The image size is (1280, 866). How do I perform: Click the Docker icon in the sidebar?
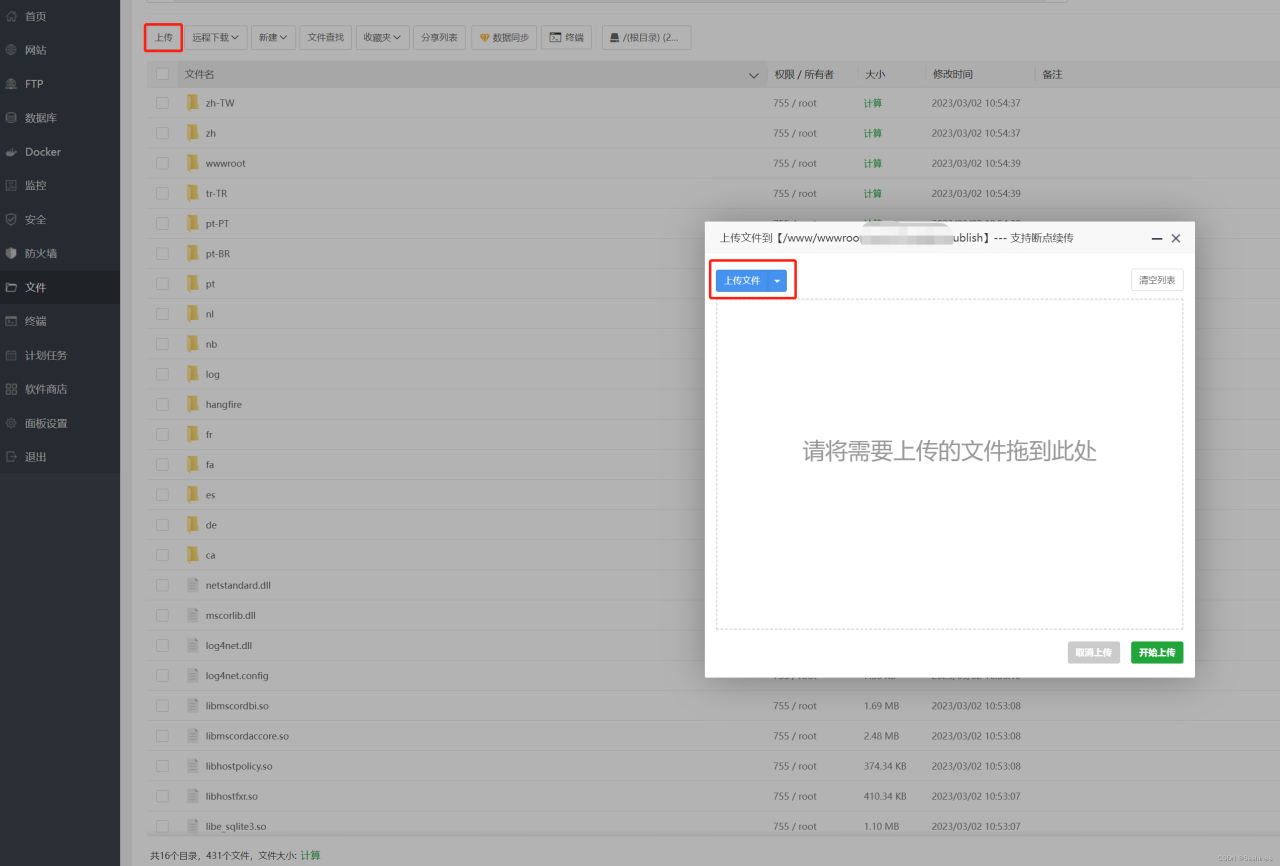click(x=11, y=152)
